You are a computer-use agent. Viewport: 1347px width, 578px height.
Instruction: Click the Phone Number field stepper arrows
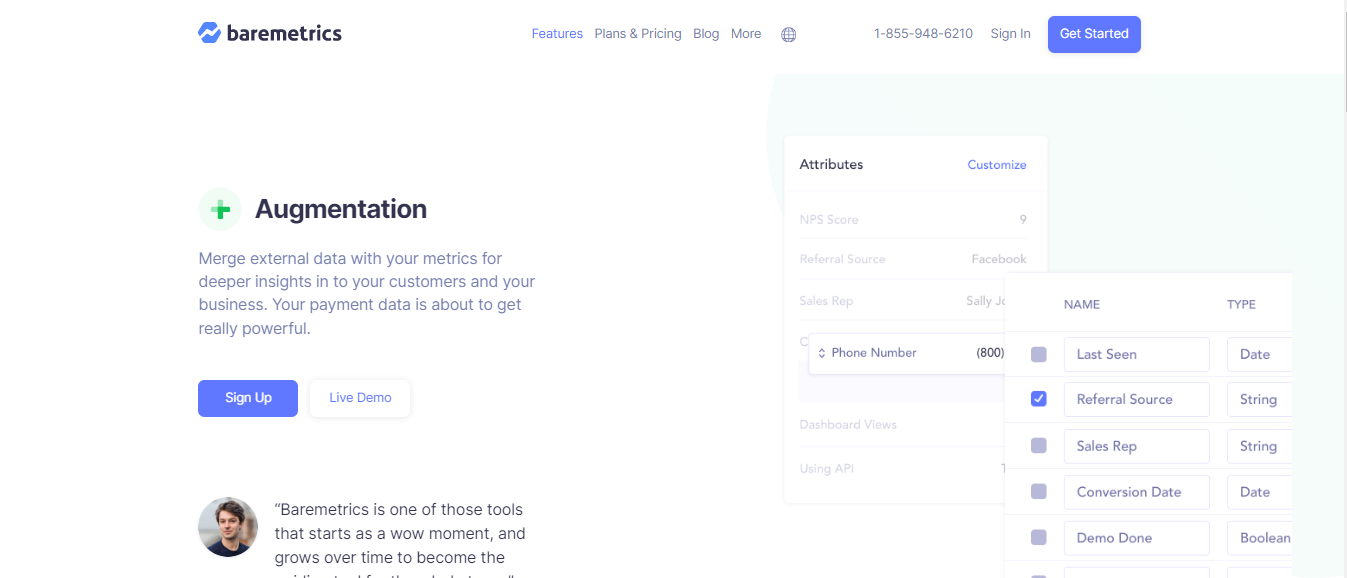click(x=822, y=352)
